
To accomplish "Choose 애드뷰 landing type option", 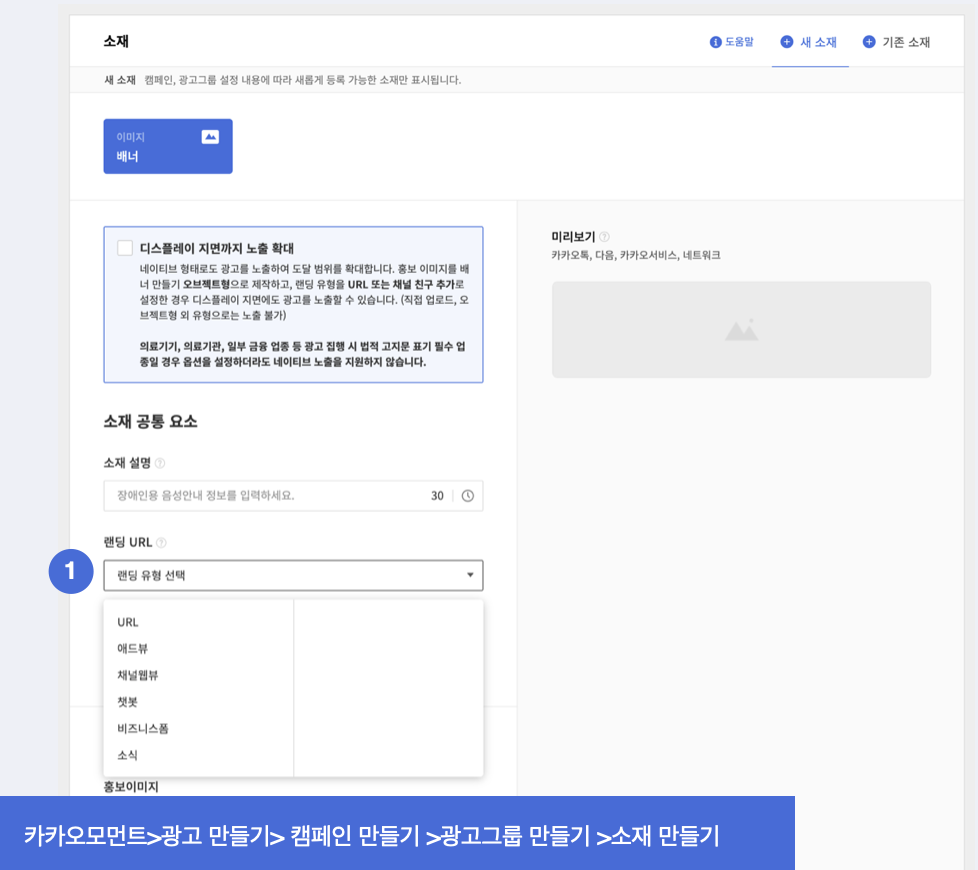I will [x=132, y=648].
